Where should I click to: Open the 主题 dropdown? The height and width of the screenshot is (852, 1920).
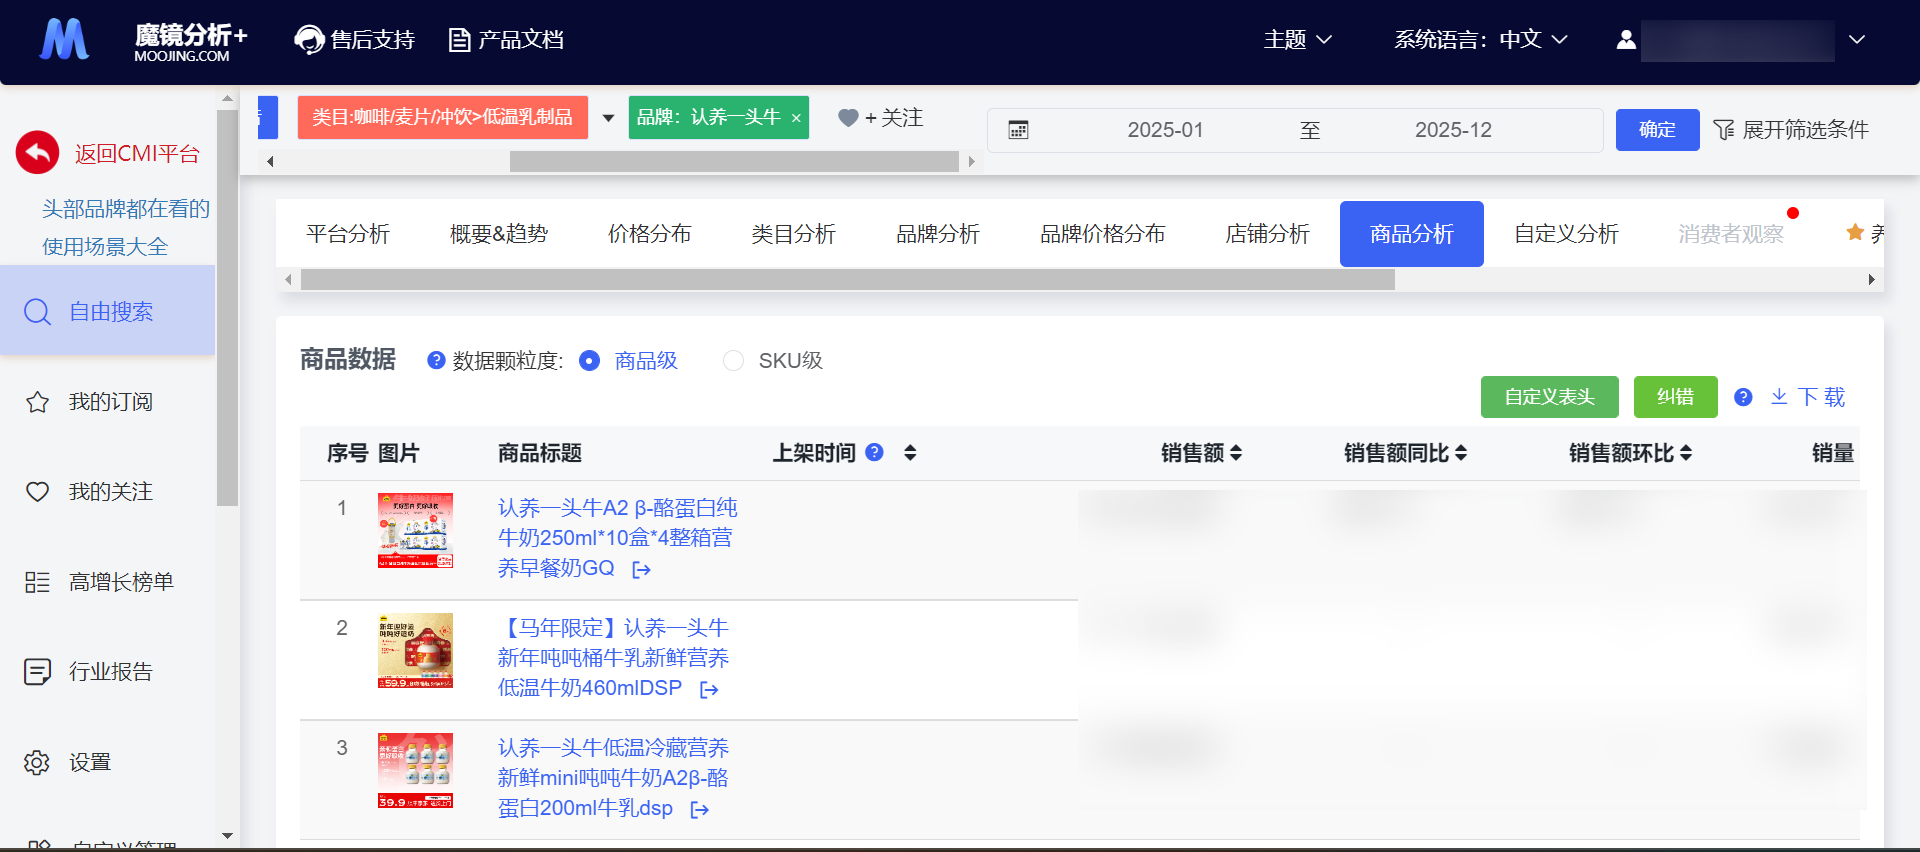coord(1298,40)
